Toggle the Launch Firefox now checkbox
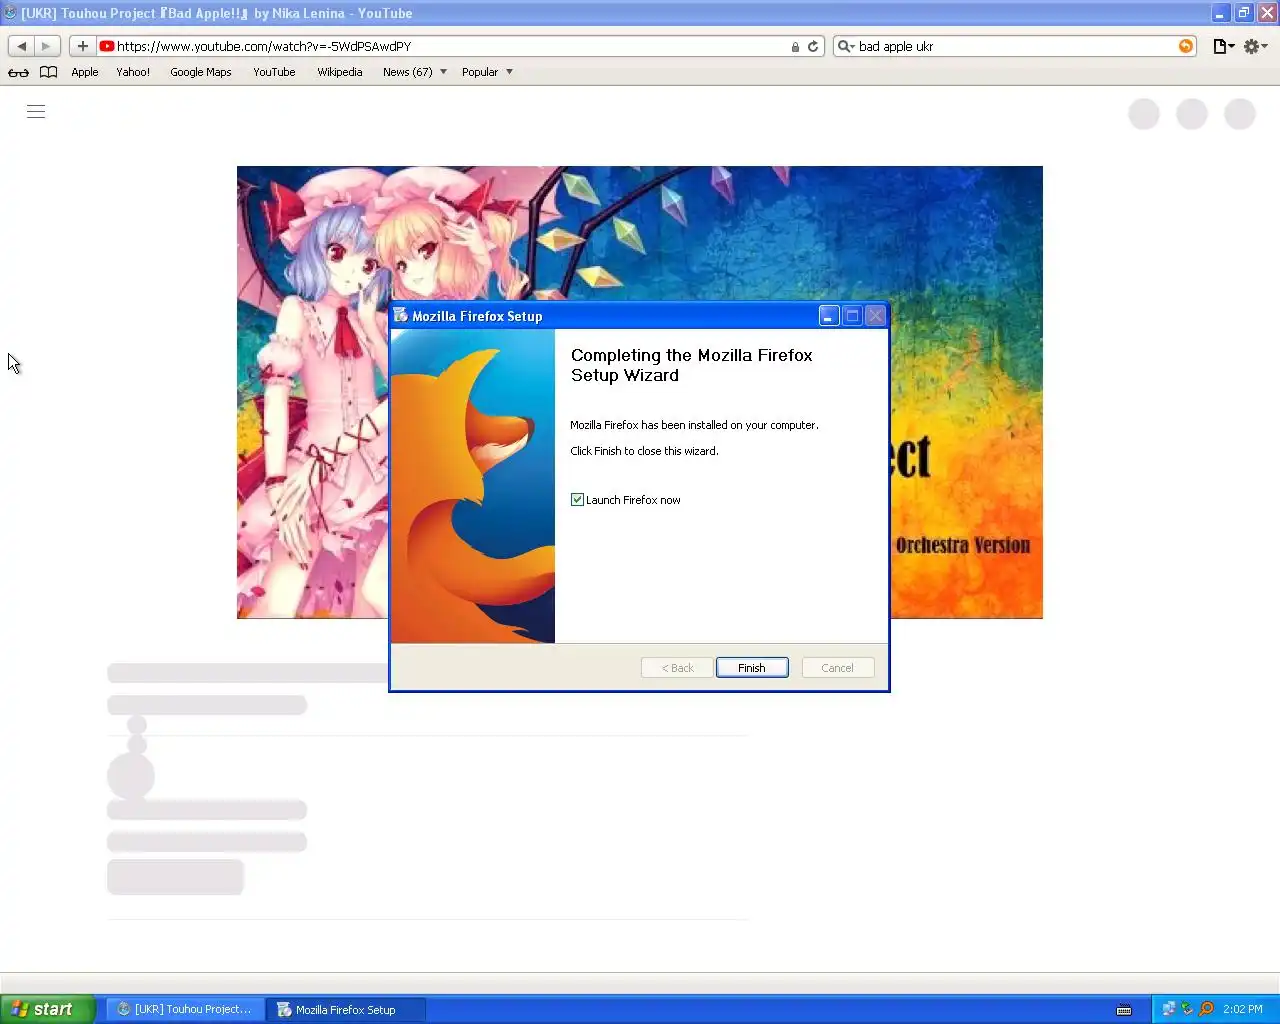The image size is (1280, 1024). (577, 500)
